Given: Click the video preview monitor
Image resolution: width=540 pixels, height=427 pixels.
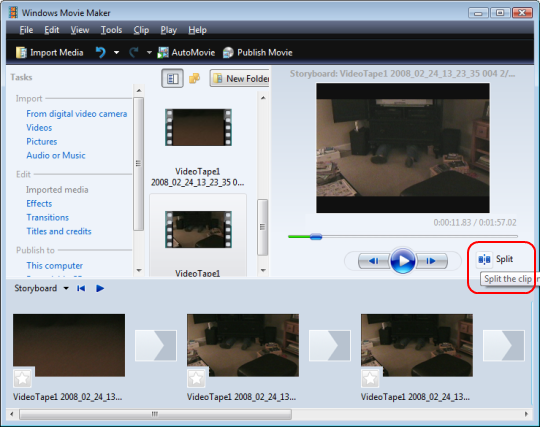Looking at the screenshot, I should [x=403, y=148].
